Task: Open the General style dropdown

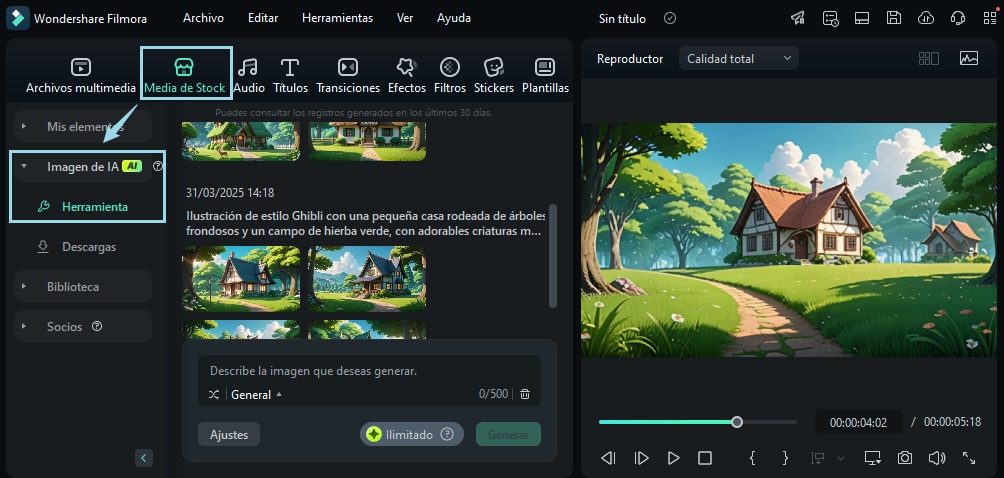Action: point(255,395)
